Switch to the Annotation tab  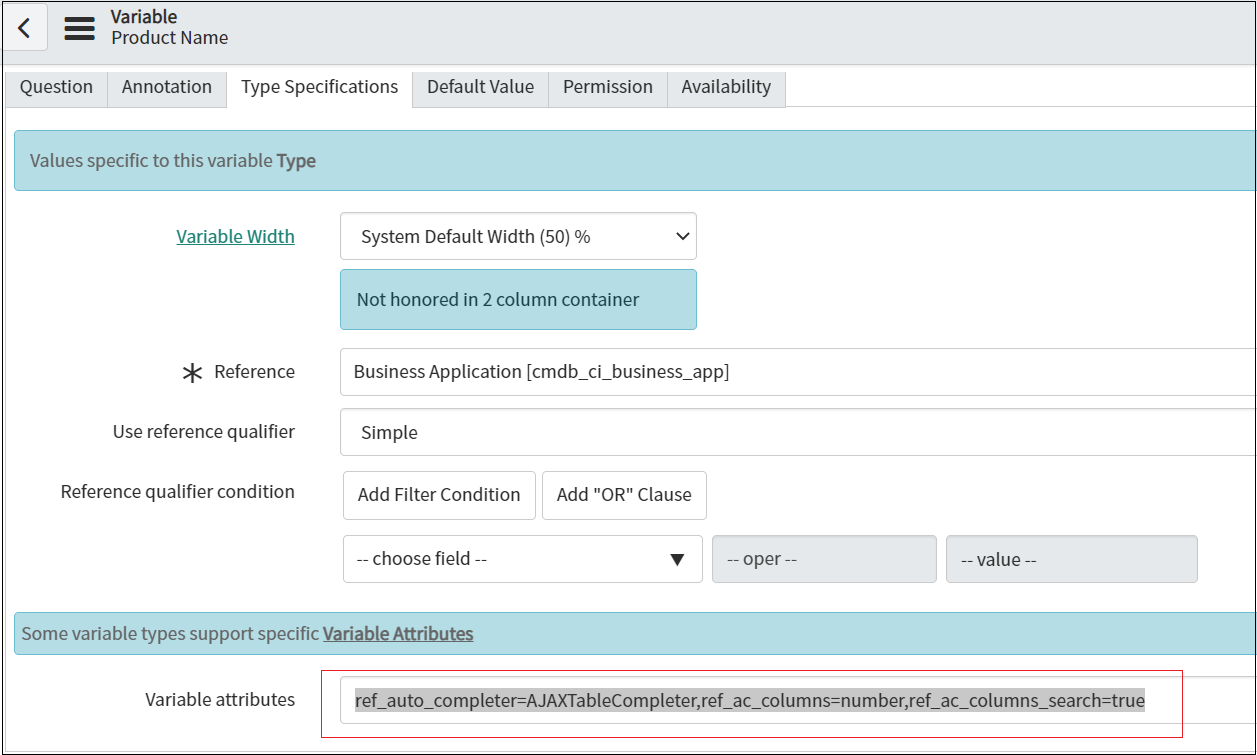pyautogui.click(x=166, y=87)
